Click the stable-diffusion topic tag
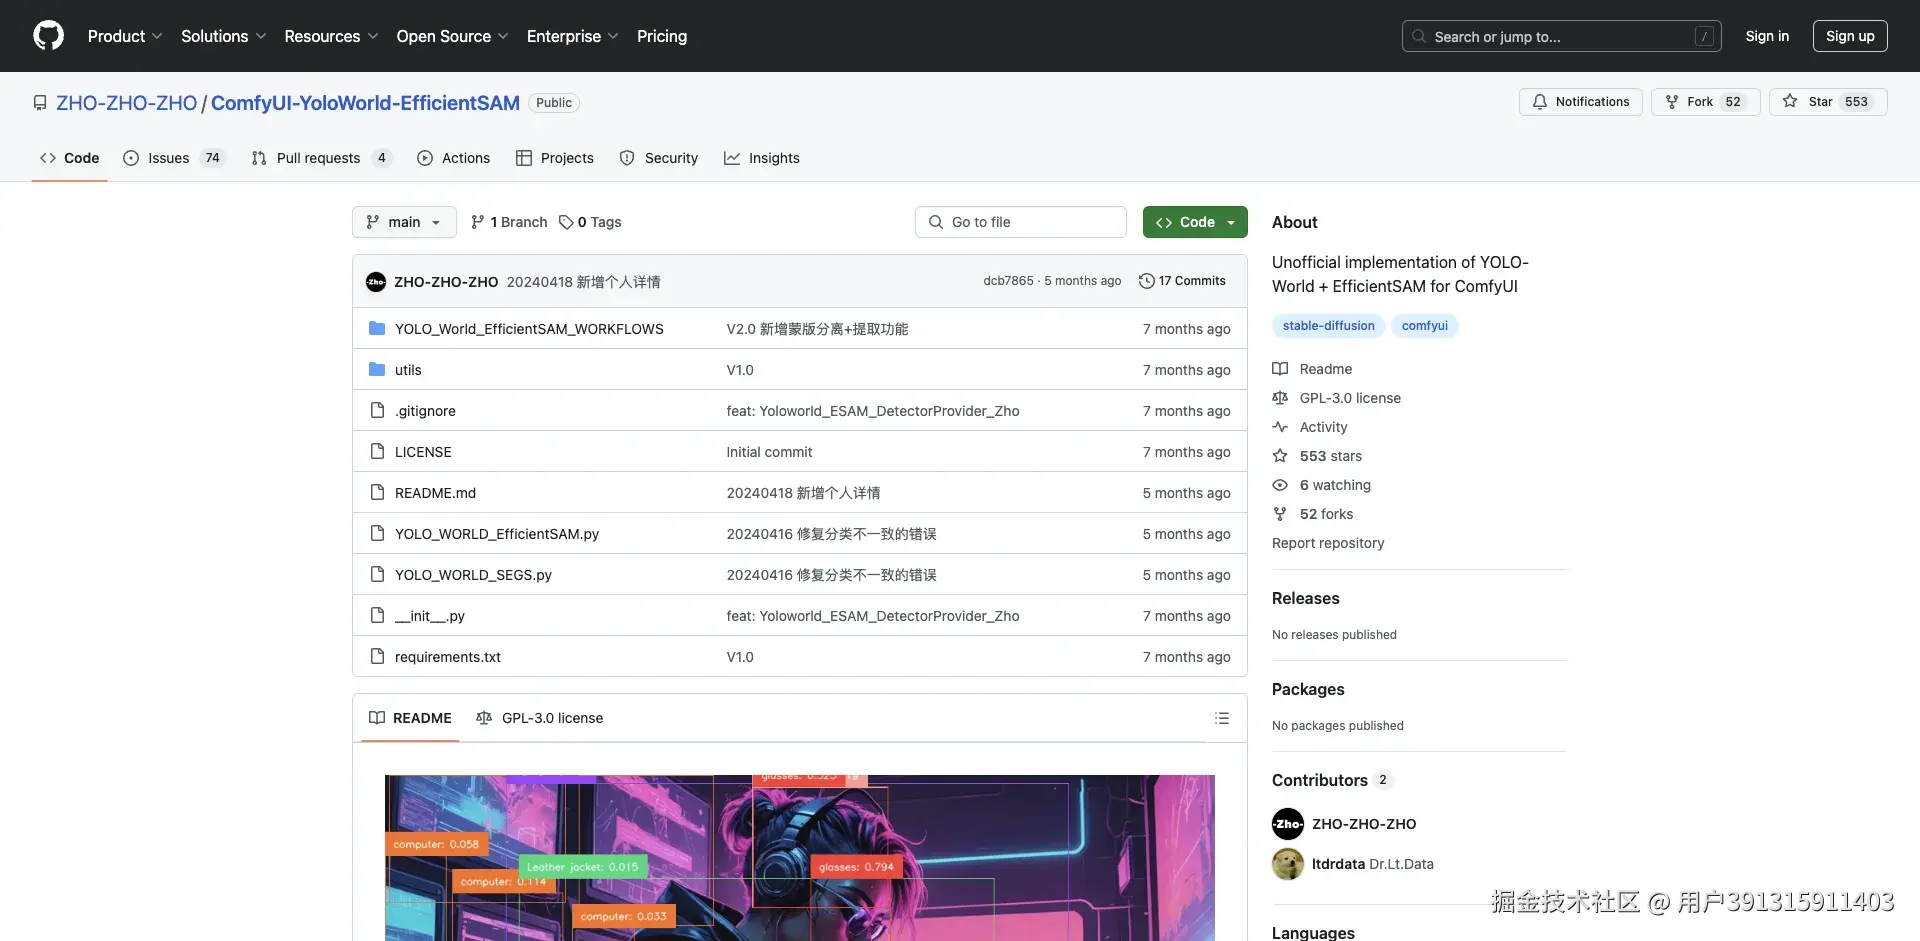The image size is (1920, 941). point(1328,326)
